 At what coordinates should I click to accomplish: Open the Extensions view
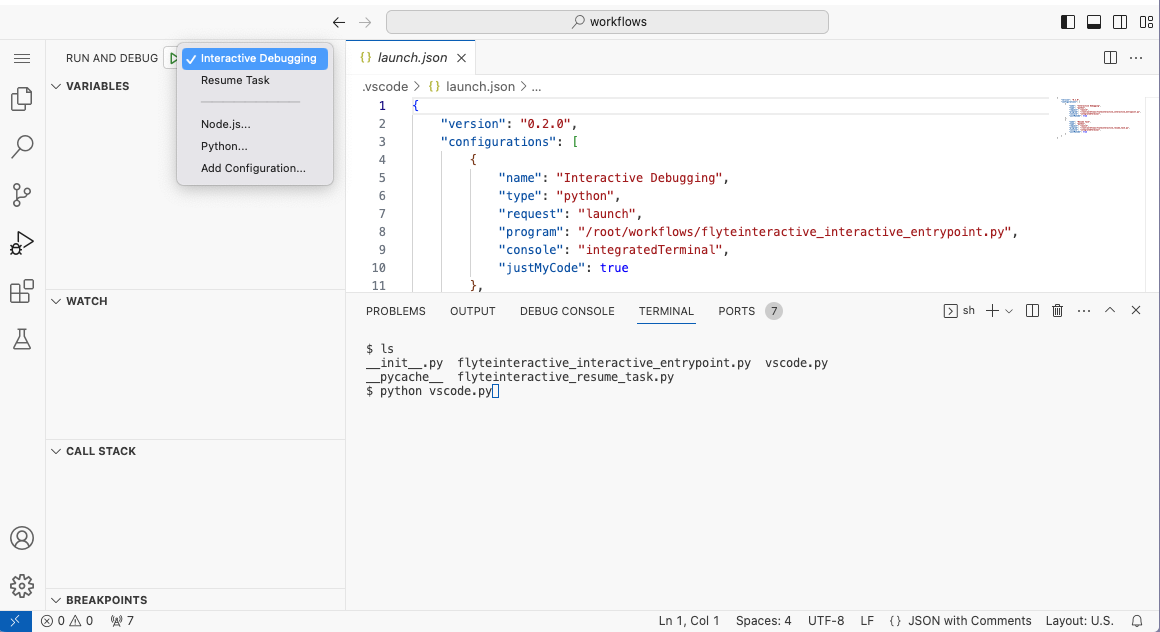[x=22, y=291]
